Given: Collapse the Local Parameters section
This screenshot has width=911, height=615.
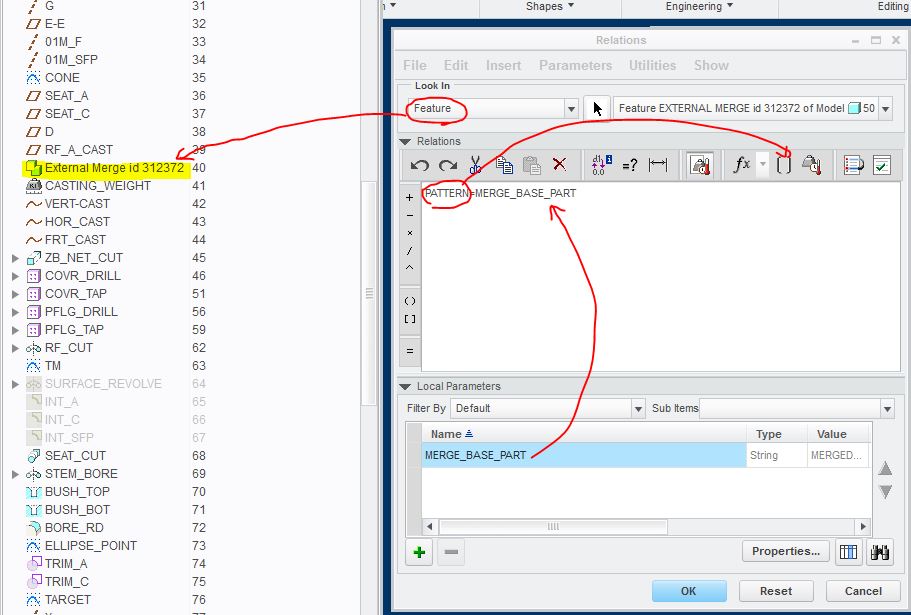Looking at the screenshot, I should click(404, 386).
